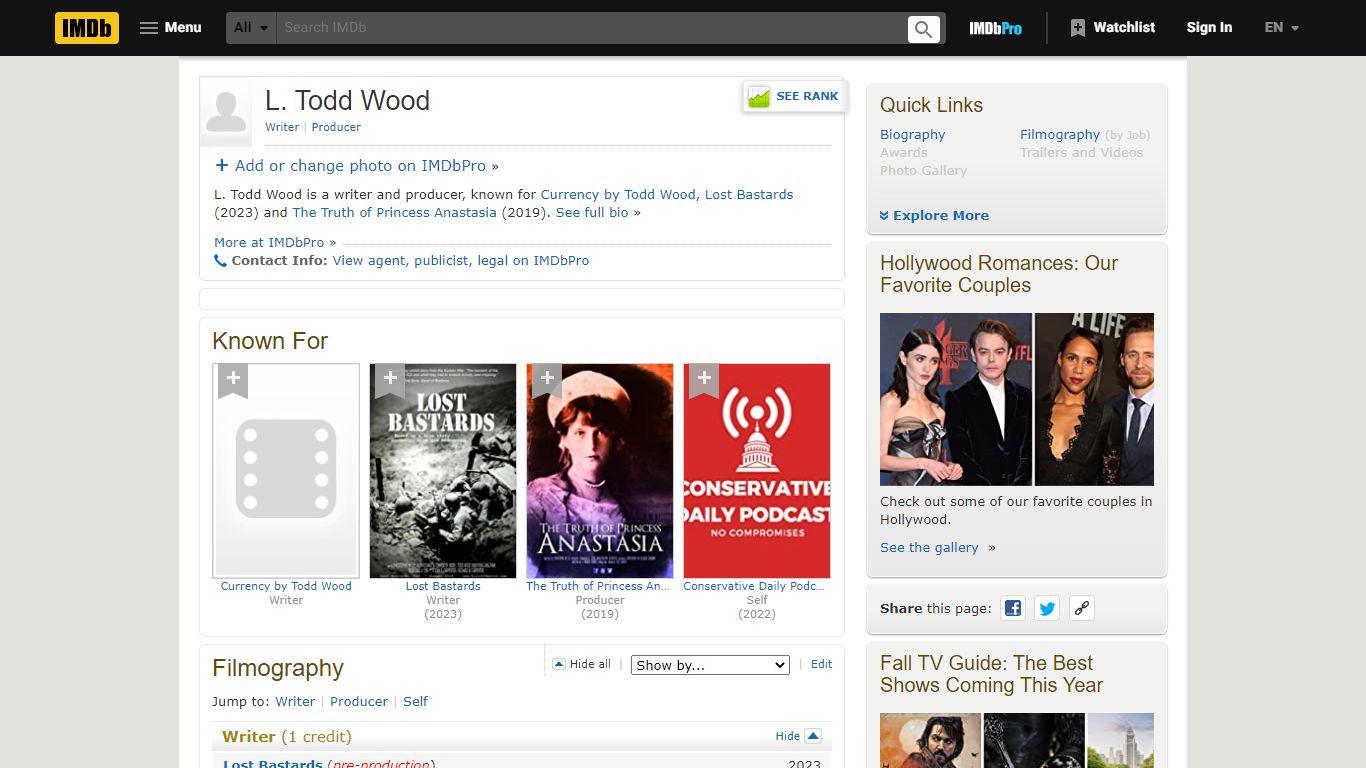Open the Show by... dropdown
The image size is (1366, 768).
click(x=710, y=665)
